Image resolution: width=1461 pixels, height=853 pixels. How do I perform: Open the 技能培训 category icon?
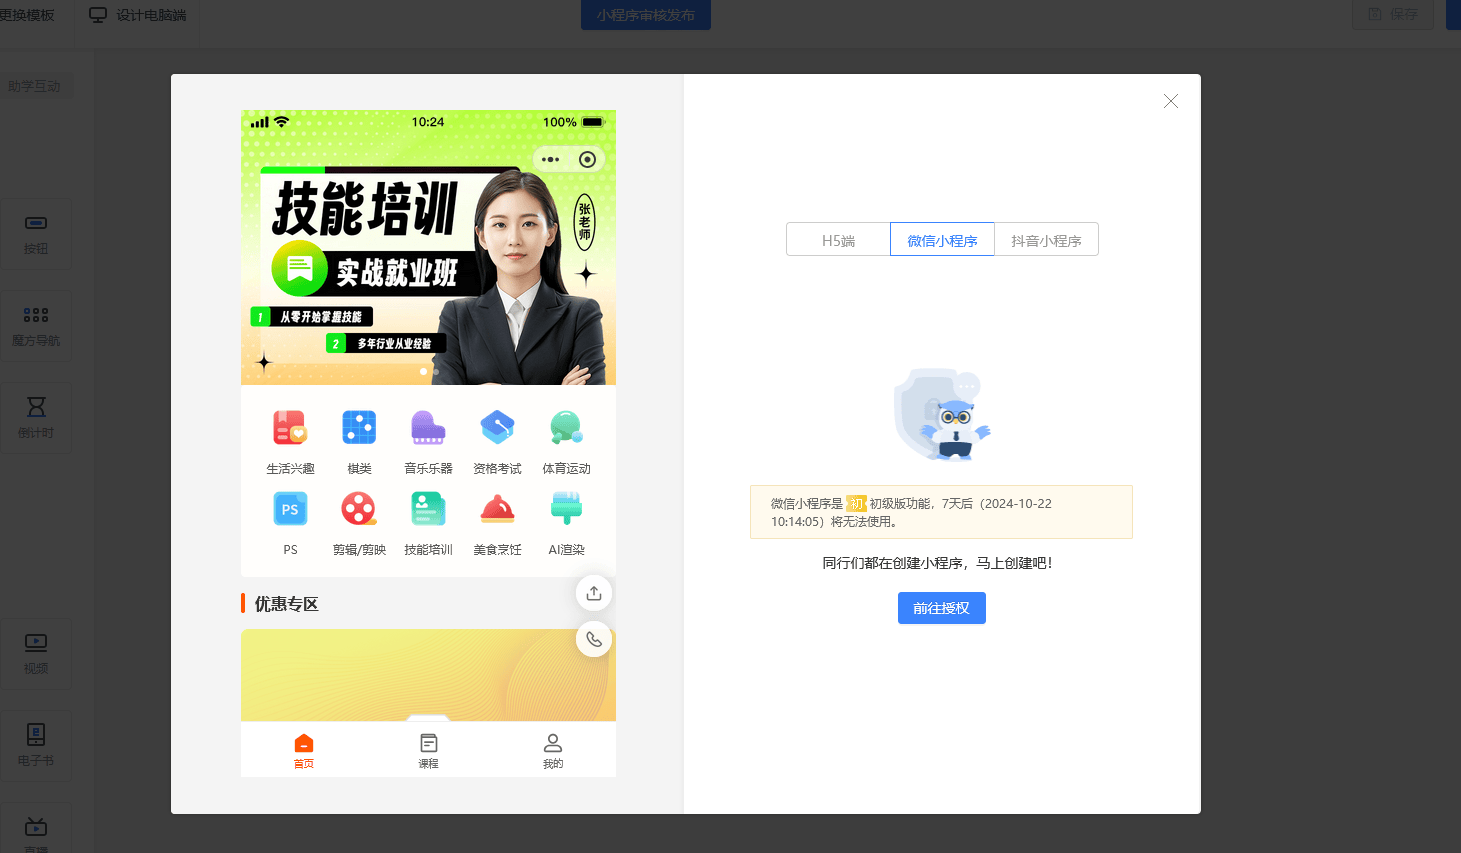point(428,509)
